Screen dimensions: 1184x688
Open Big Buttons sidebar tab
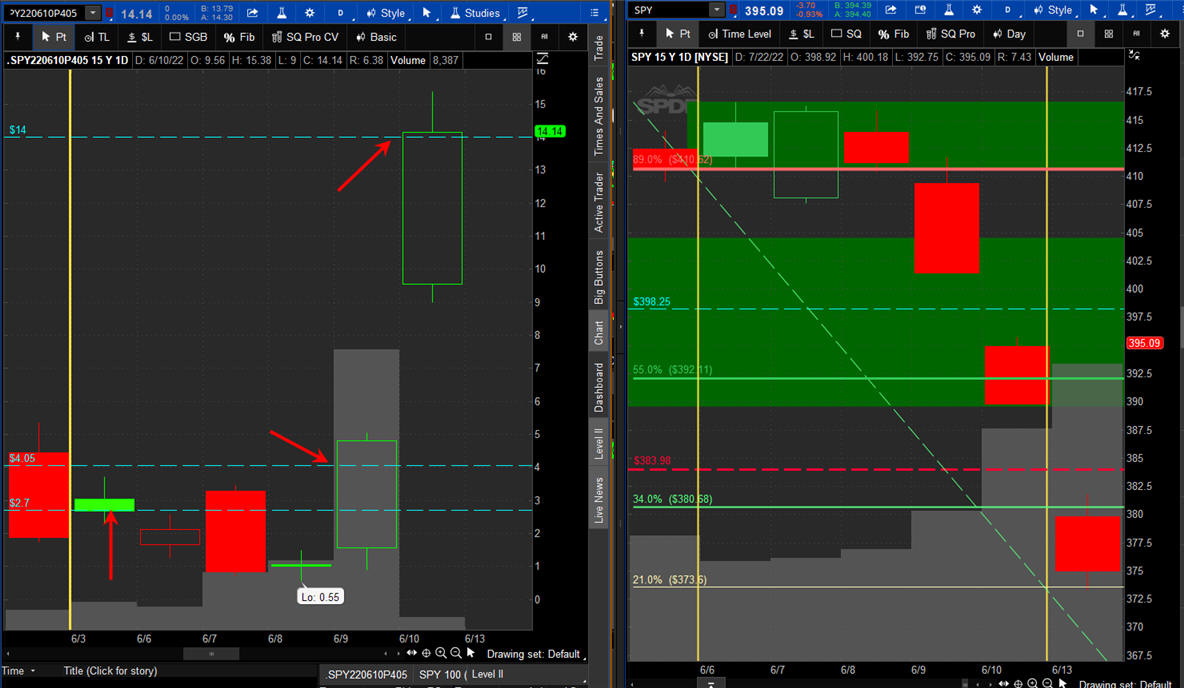click(x=599, y=276)
